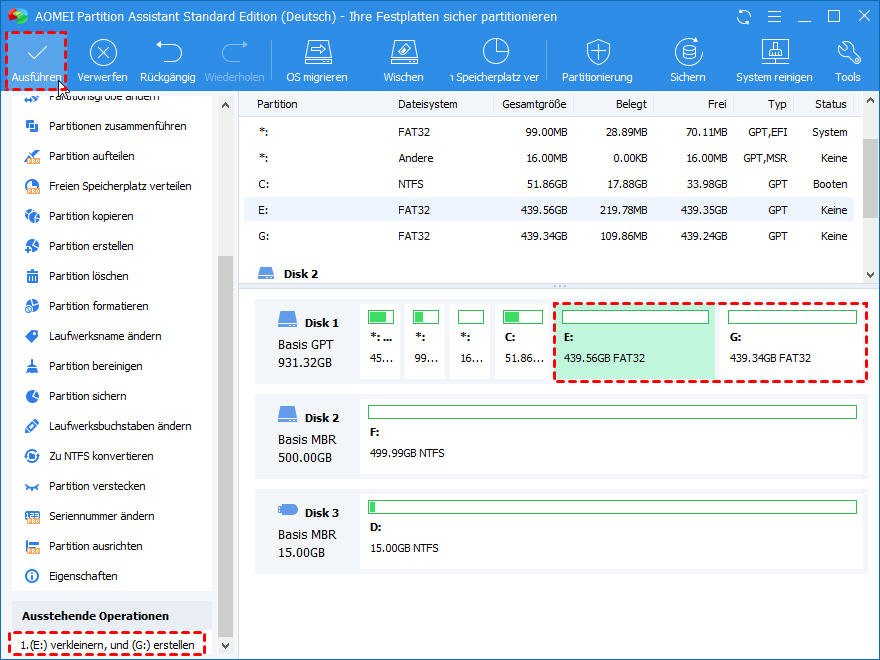The image size is (880, 660).
Task: Sort by Frei column header
Action: pyautogui.click(x=717, y=104)
